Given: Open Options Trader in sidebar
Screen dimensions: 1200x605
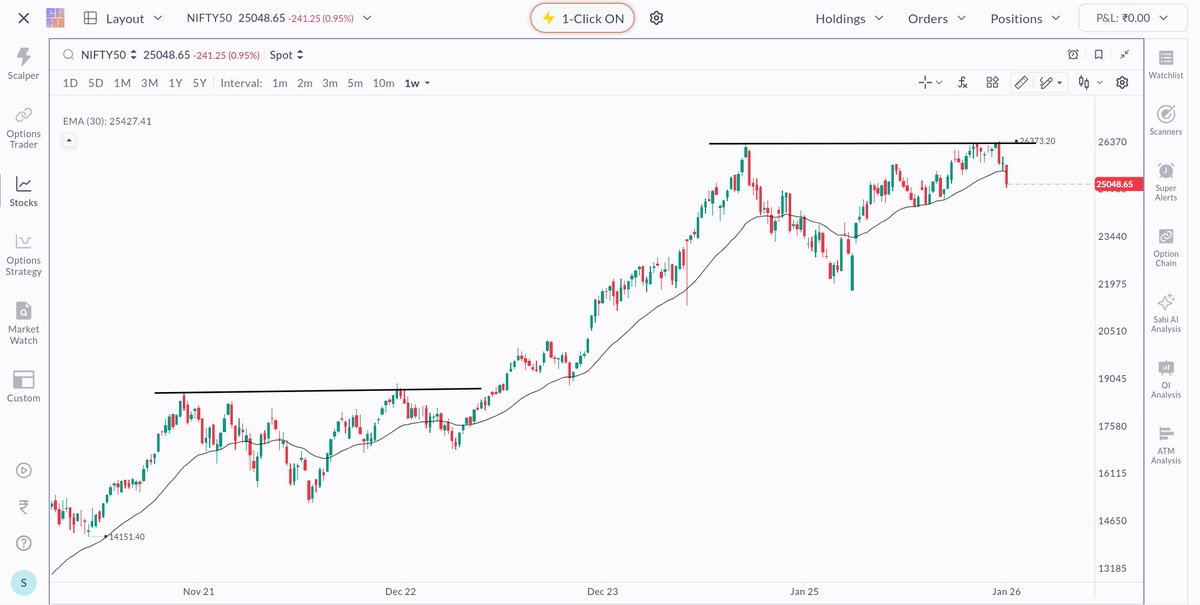Looking at the screenshot, I should pyautogui.click(x=24, y=128).
